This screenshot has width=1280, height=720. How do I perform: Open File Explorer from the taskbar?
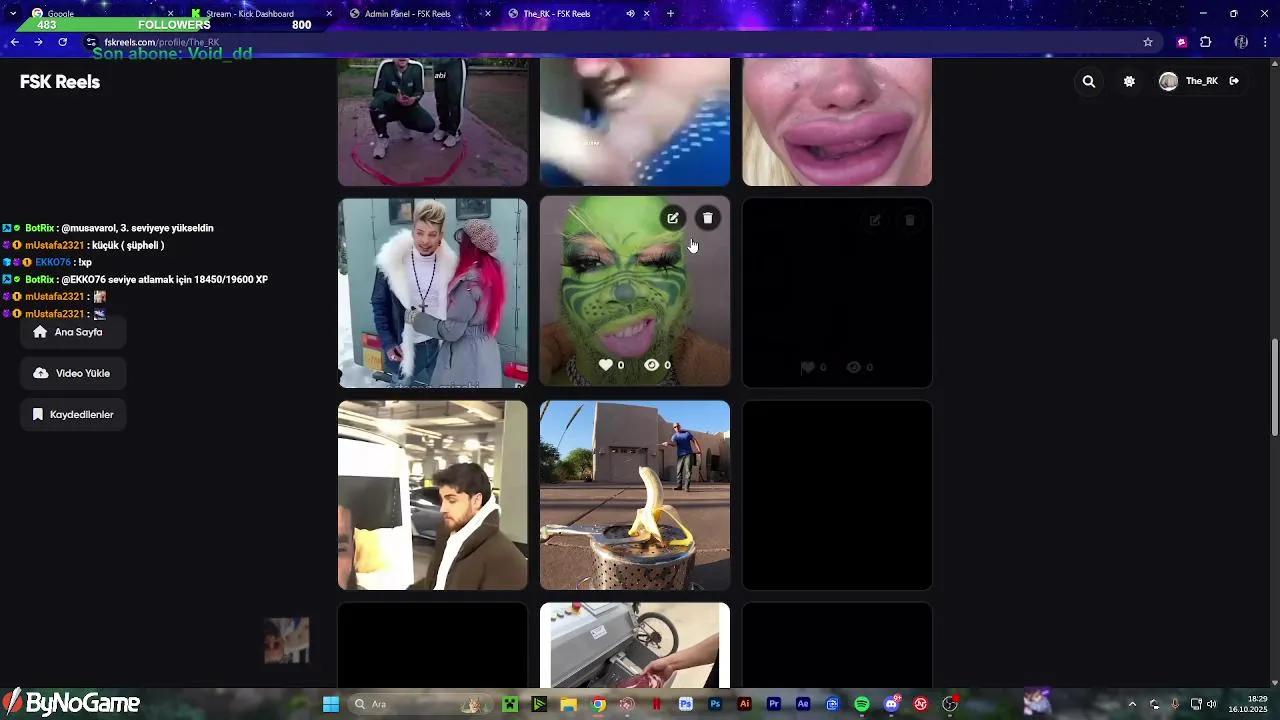coord(568,704)
